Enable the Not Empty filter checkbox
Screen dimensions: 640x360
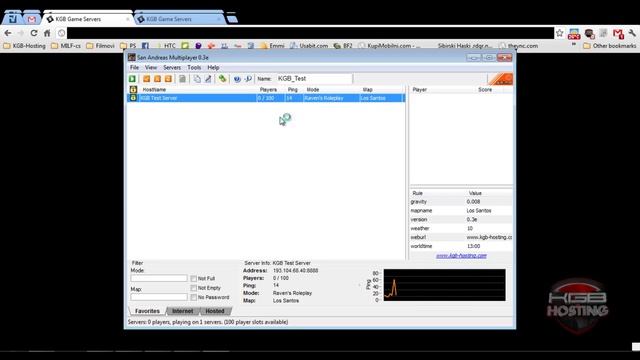click(x=193, y=288)
